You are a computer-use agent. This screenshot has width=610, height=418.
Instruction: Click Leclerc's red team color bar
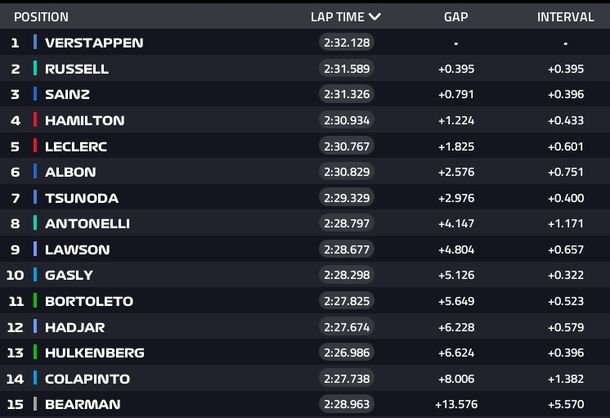35,146
